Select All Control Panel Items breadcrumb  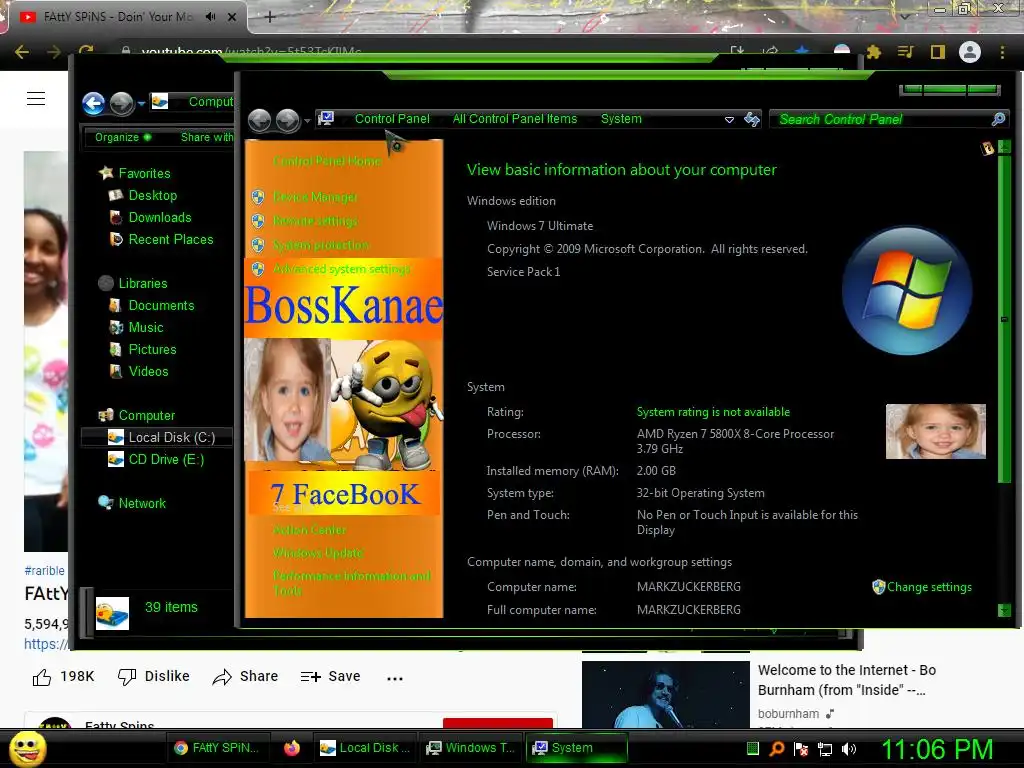pos(515,119)
